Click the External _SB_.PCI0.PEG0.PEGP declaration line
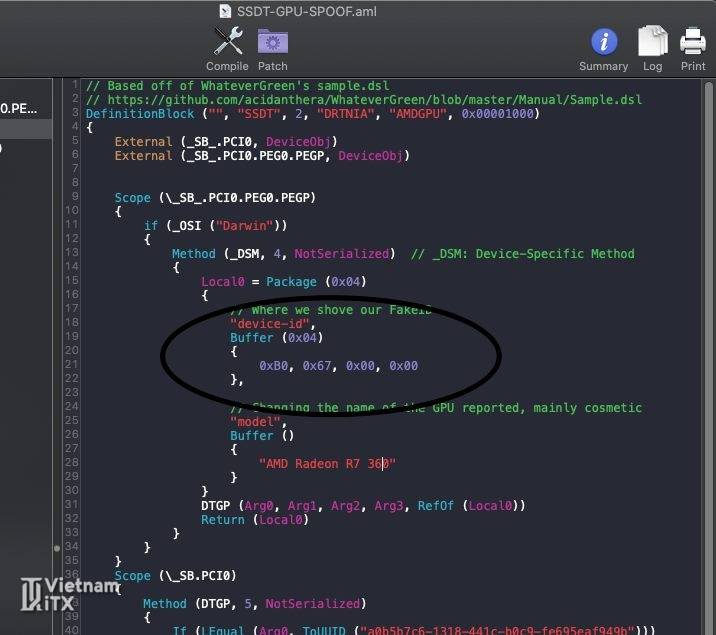This screenshot has width=716, height=635. point(262,156)
